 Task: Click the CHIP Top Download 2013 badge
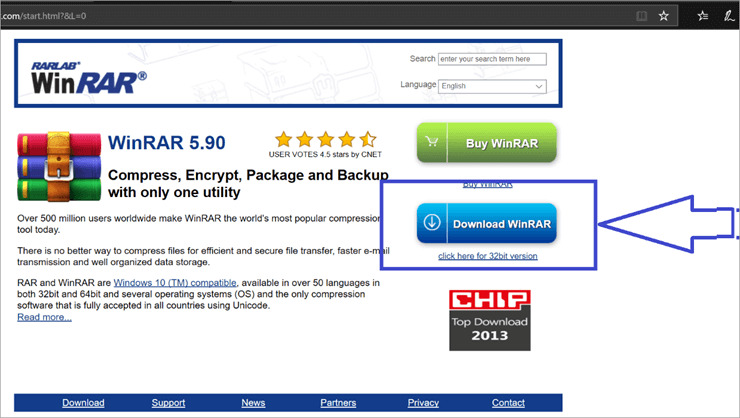489,320
